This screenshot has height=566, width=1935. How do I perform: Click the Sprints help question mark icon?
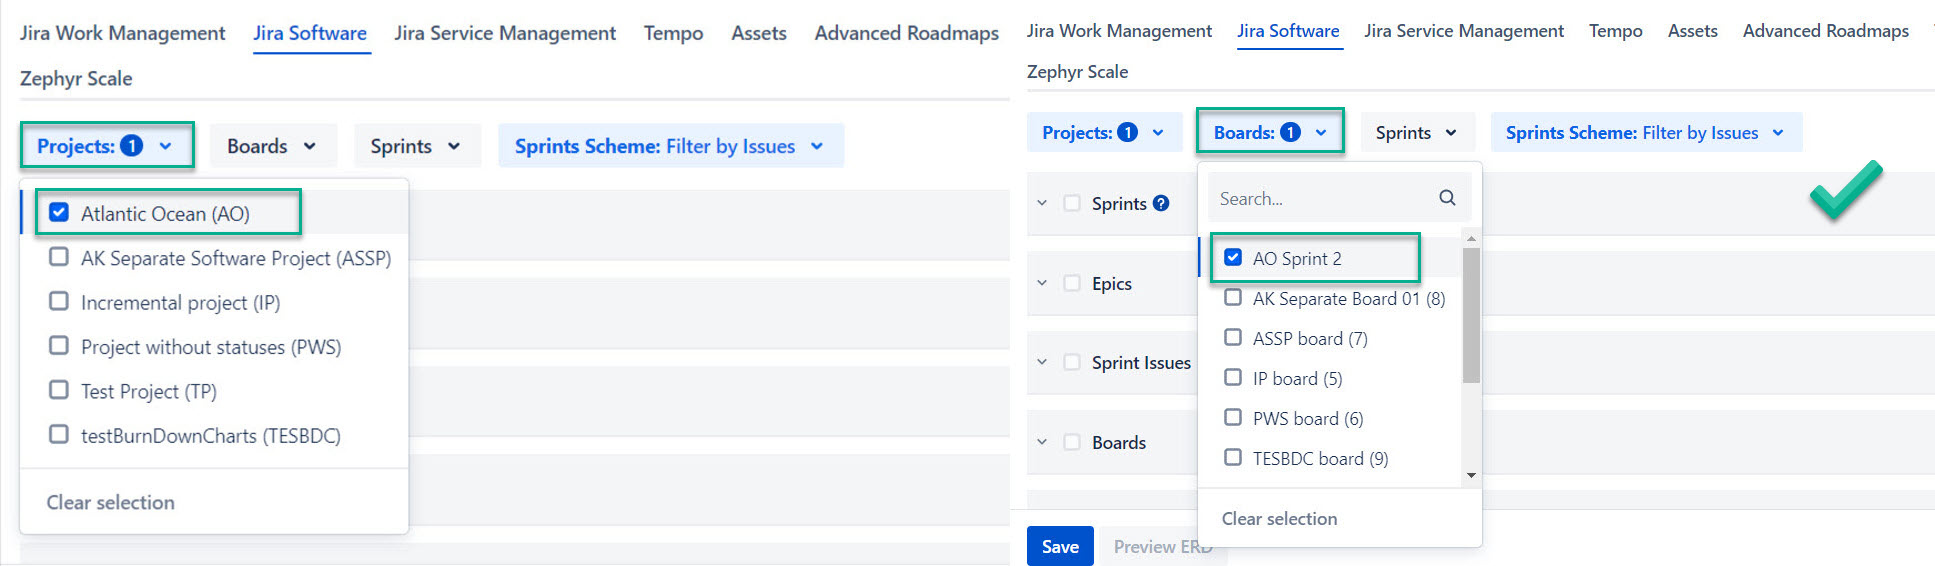[x=1161, y=203]
